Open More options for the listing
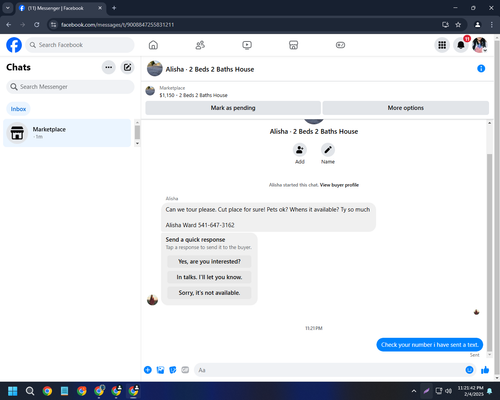This screenshot has height=400, width=500. tap(406, 108)
